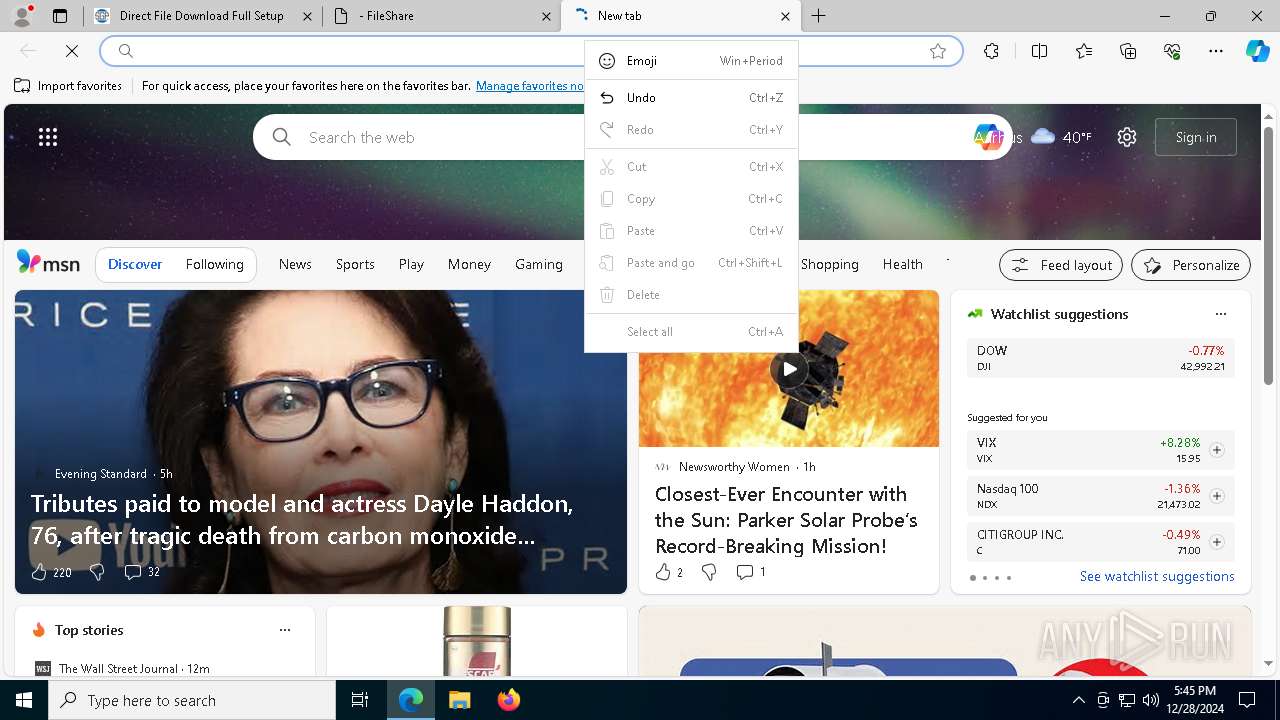1280x720 pixels.
Task: Open the Edge profile icon
Action: tap(21, 16)
